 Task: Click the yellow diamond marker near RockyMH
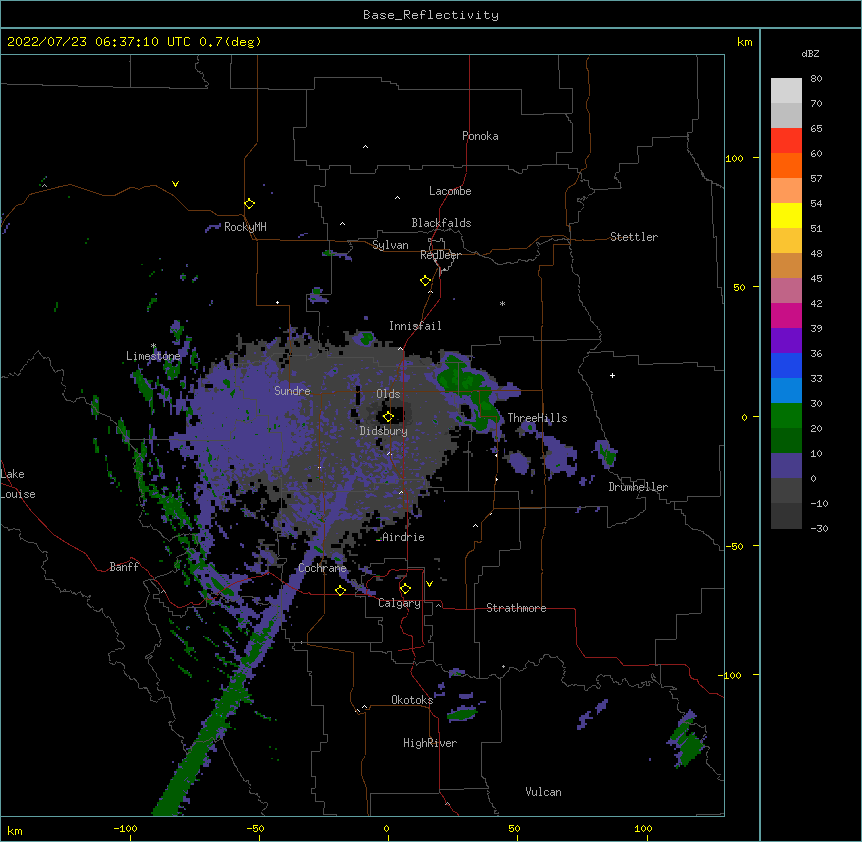(x=250, y=204)
